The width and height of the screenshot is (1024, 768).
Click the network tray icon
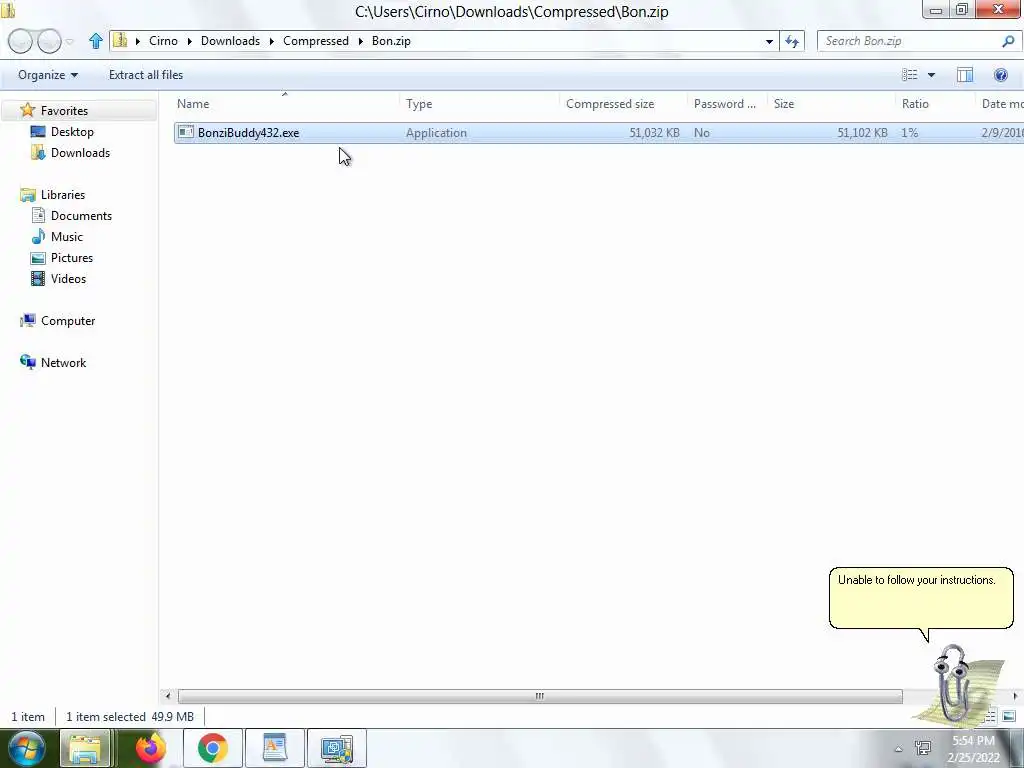[923, 748]
